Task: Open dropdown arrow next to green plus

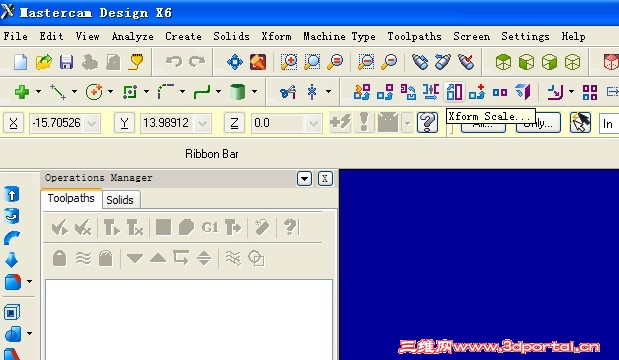Action: pos(38,92)
